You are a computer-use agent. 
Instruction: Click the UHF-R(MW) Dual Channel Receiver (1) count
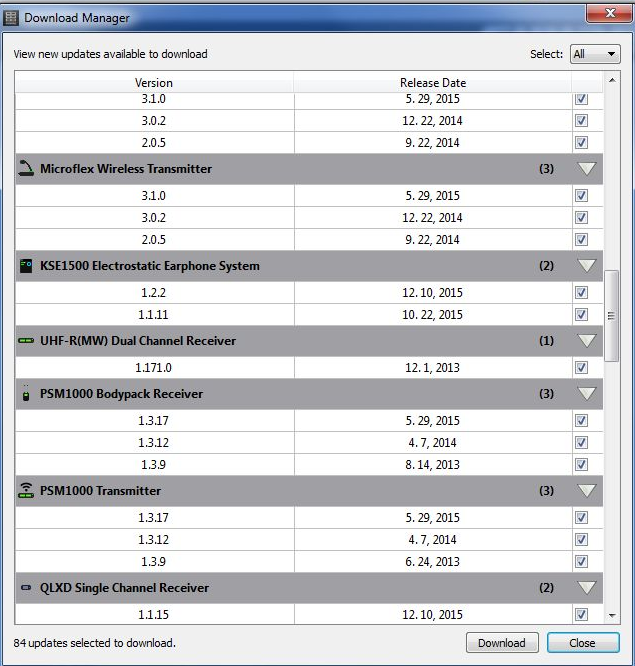tap(546, 341)
